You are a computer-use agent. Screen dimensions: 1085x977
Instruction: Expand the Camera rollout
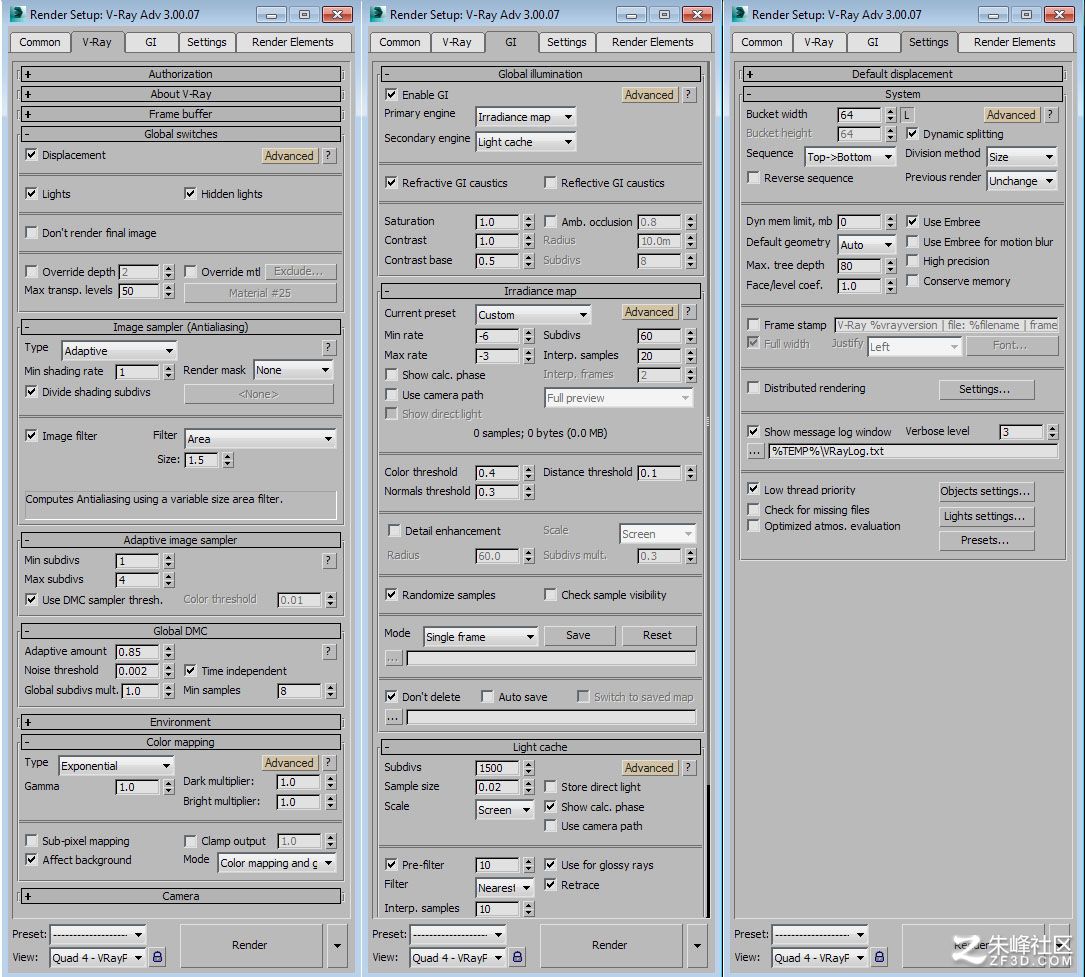pyautogui.click(x=181, y=896)
